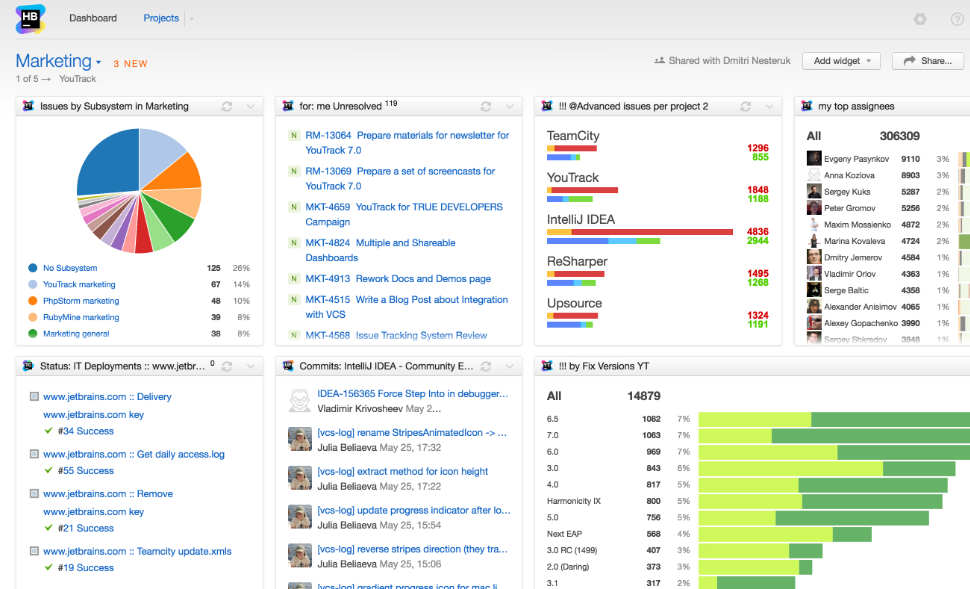Click the Upsource project heading
970x589 pixels.
(x=574, y=303)
